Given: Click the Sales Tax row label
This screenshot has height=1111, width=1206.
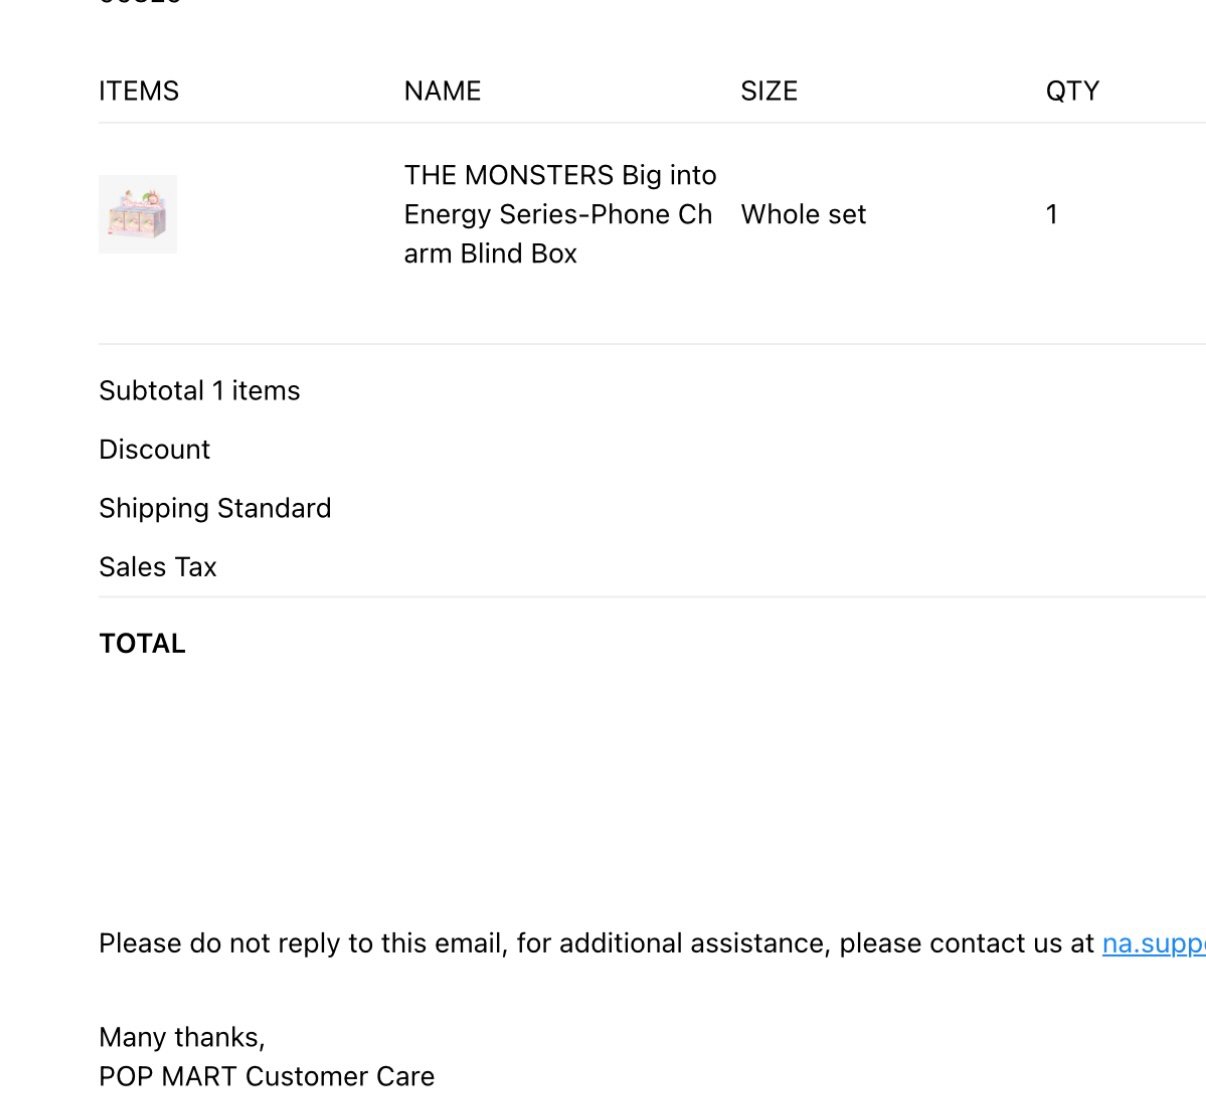Looking at the screenshot, I should coord(158,567).
